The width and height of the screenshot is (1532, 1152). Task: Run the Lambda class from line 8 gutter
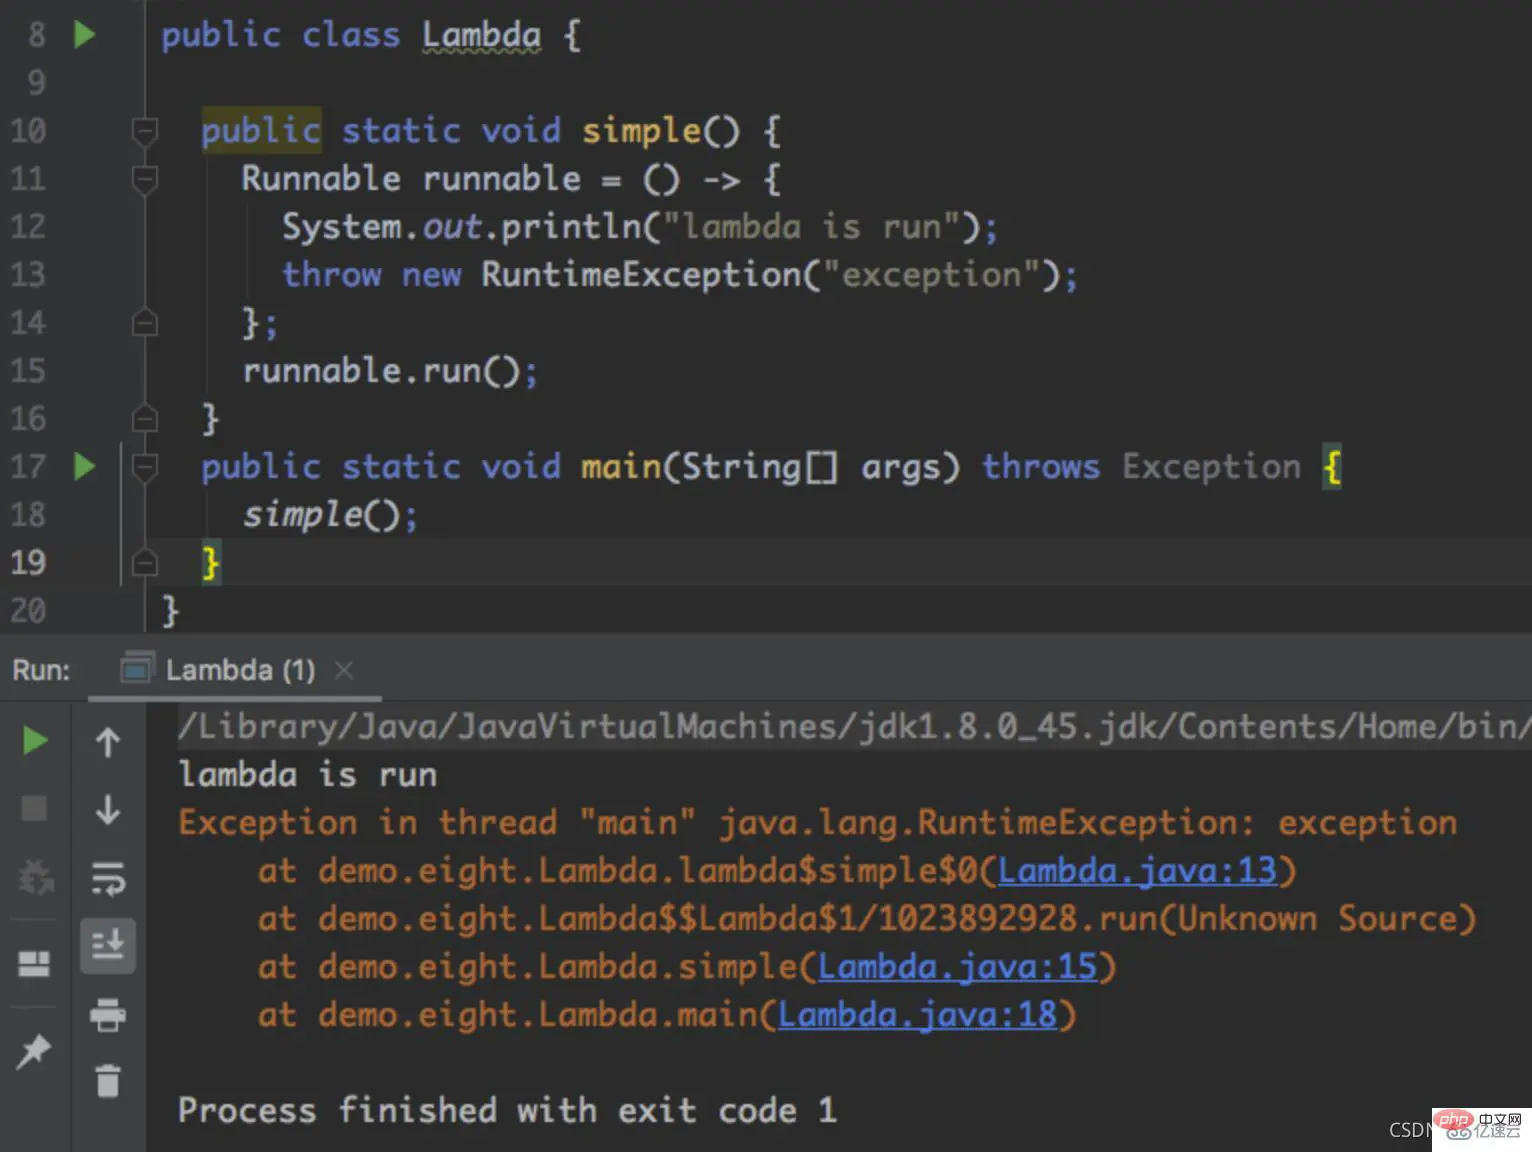tap(85, 33)
